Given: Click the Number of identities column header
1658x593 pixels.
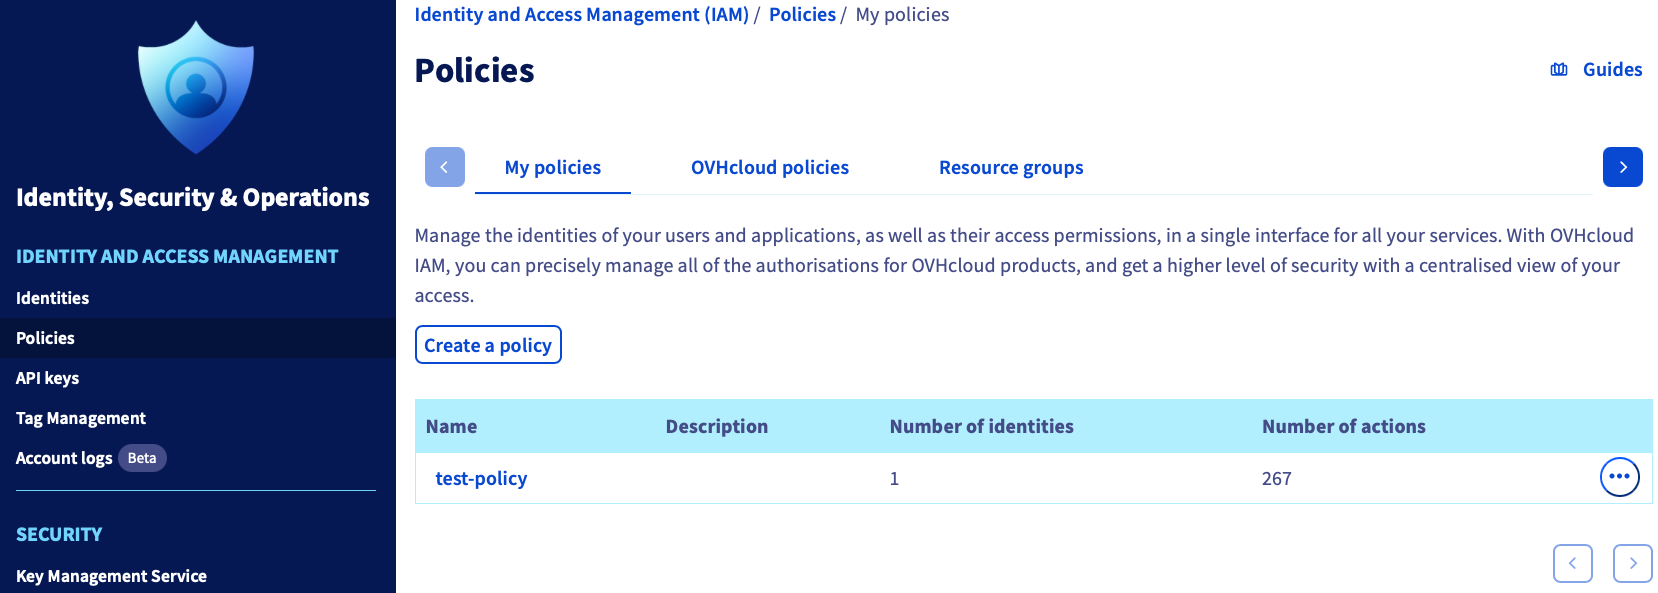Looking at the screenshot, I should [982, 427].
